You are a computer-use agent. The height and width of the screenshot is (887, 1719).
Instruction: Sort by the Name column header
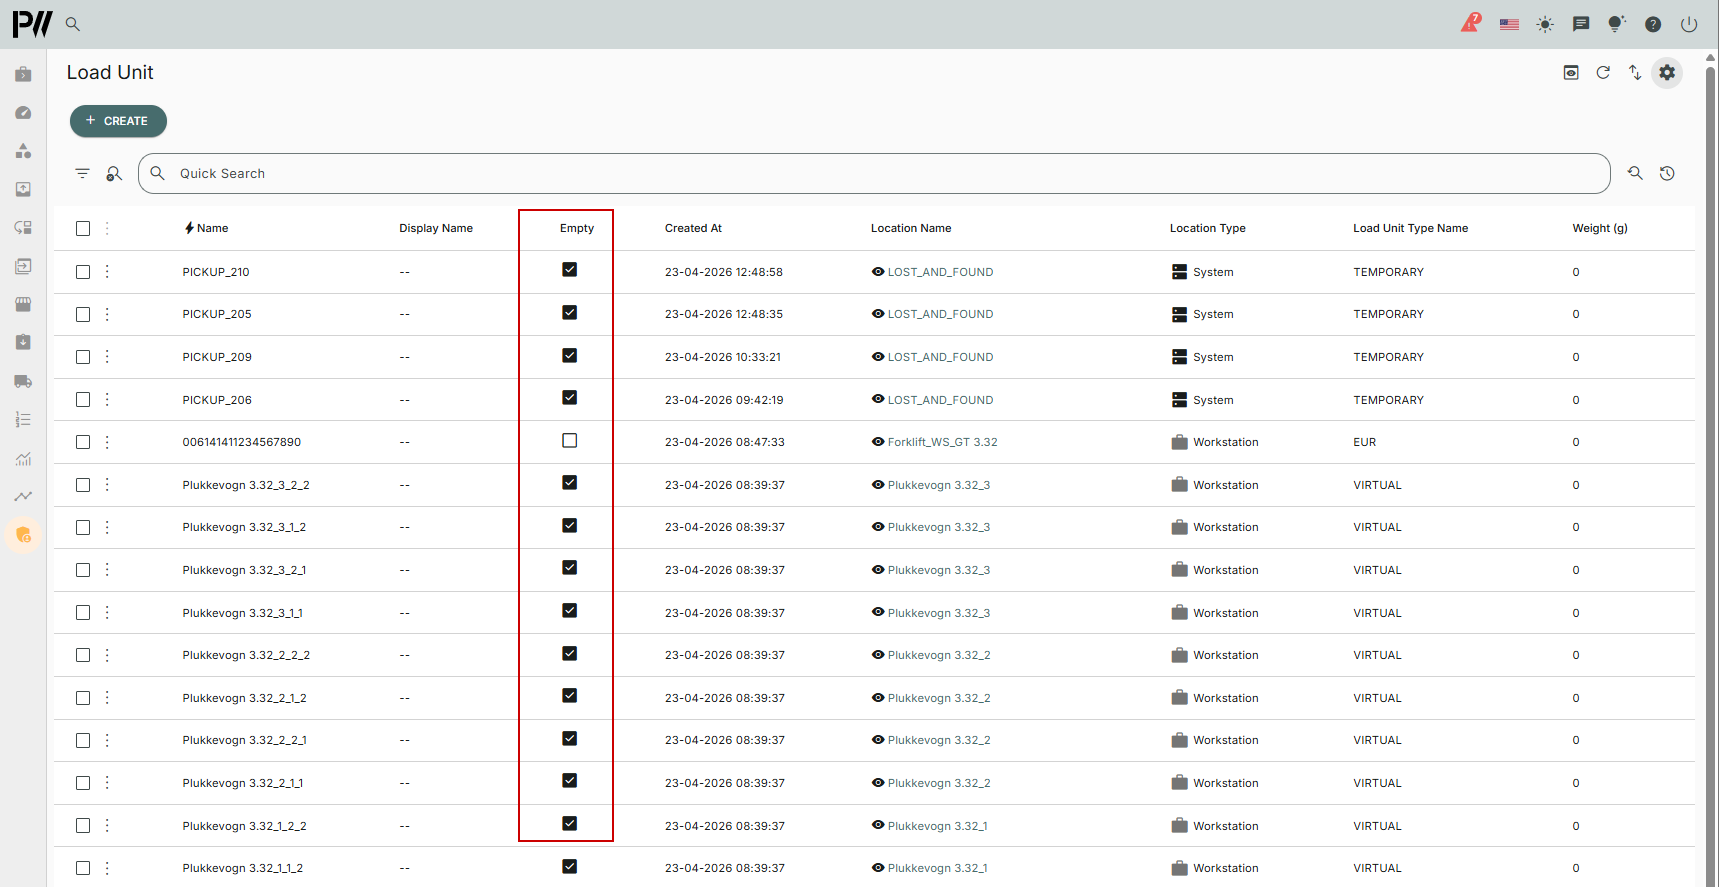(x=213, y=228)
